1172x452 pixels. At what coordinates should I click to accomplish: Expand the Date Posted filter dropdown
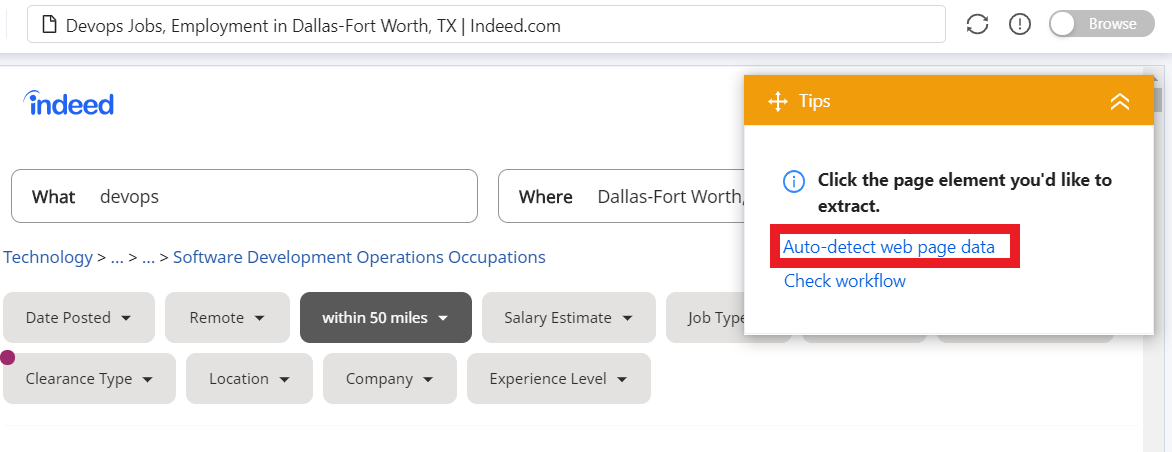coord(78,318)
